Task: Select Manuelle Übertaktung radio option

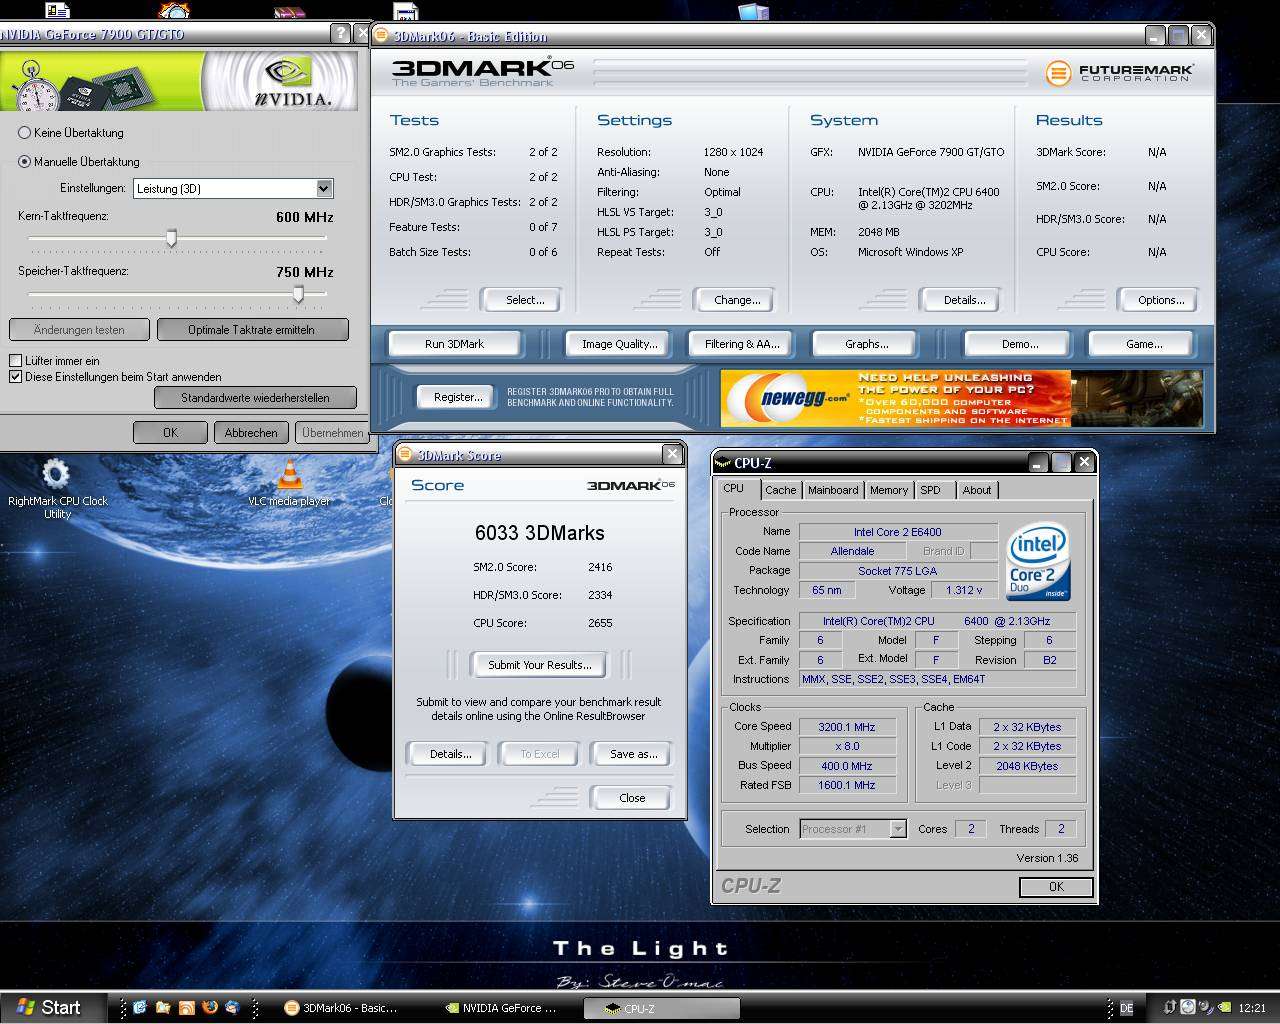Action: 25,161
